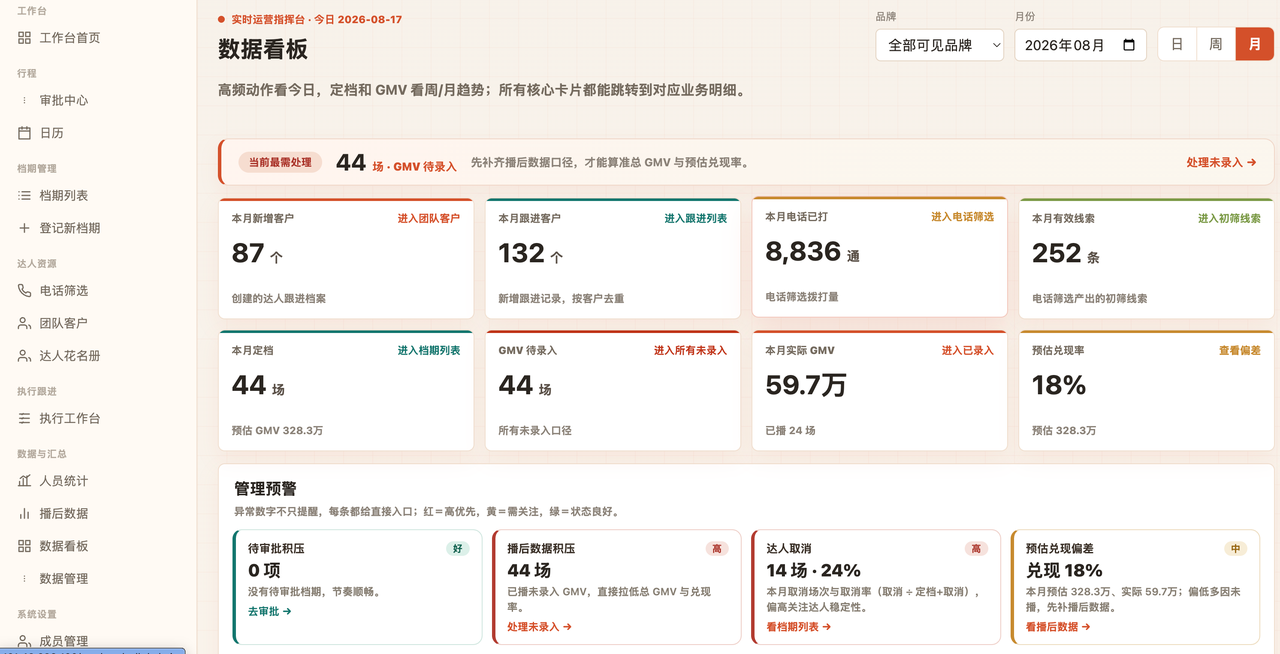Click the 132 个 follow-up customers figure
The width and height of the screenshot is (1280, 654).
(x=531, y=254)
